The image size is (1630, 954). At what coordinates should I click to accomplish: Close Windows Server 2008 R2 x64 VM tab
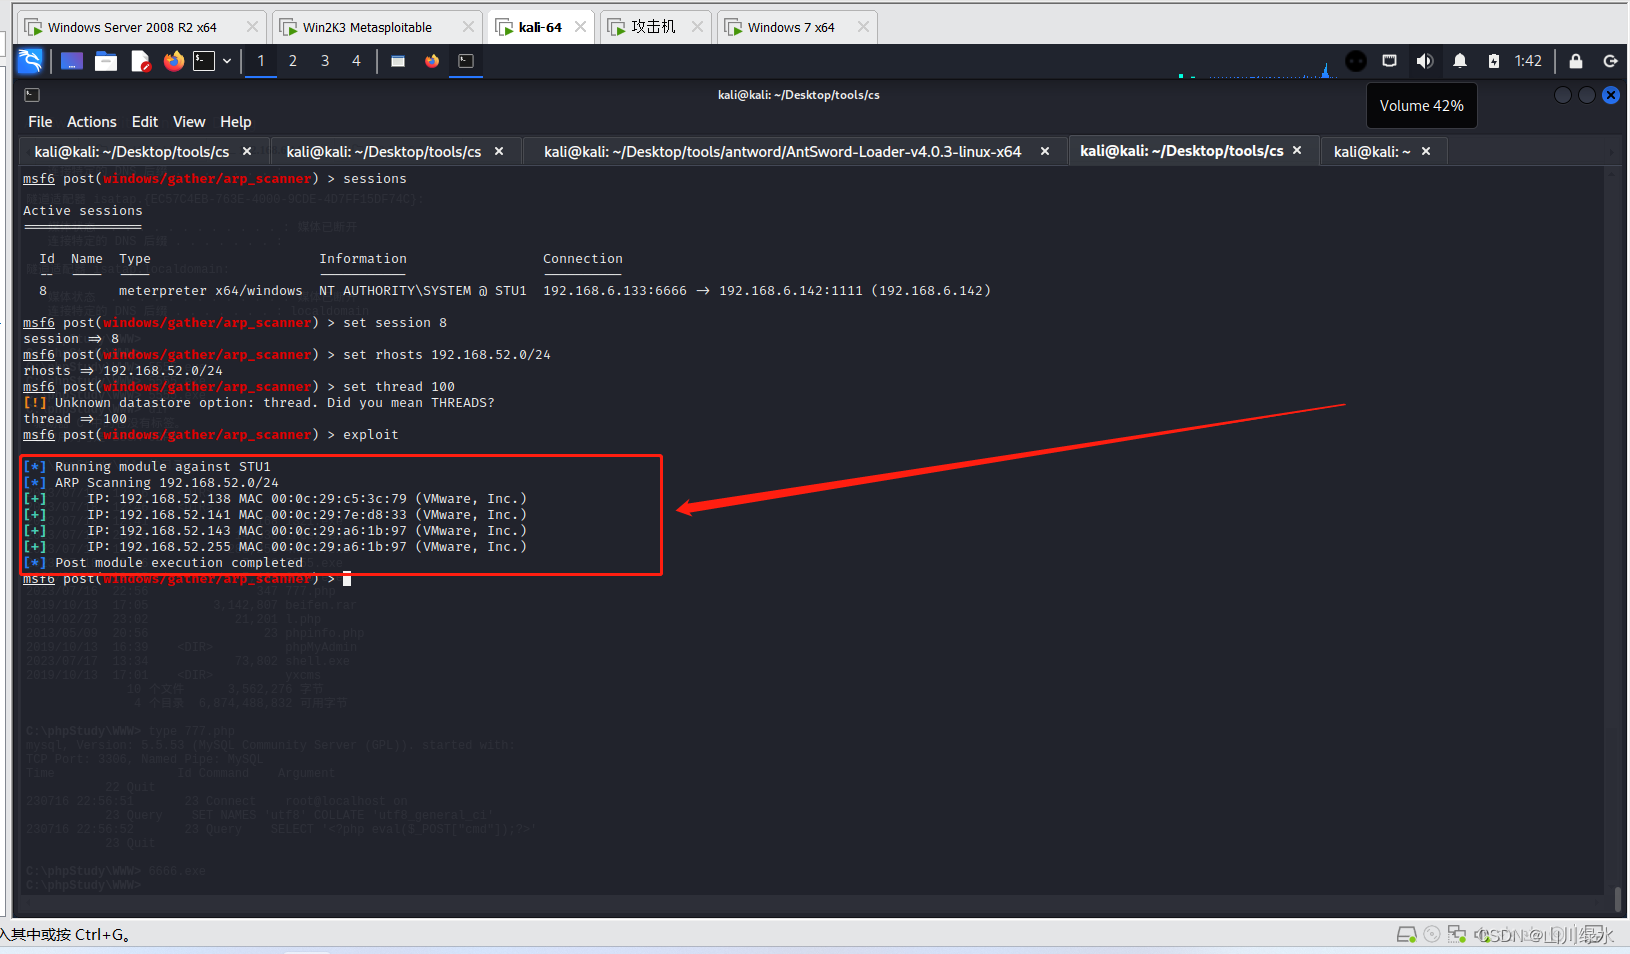tap(252, 27)
